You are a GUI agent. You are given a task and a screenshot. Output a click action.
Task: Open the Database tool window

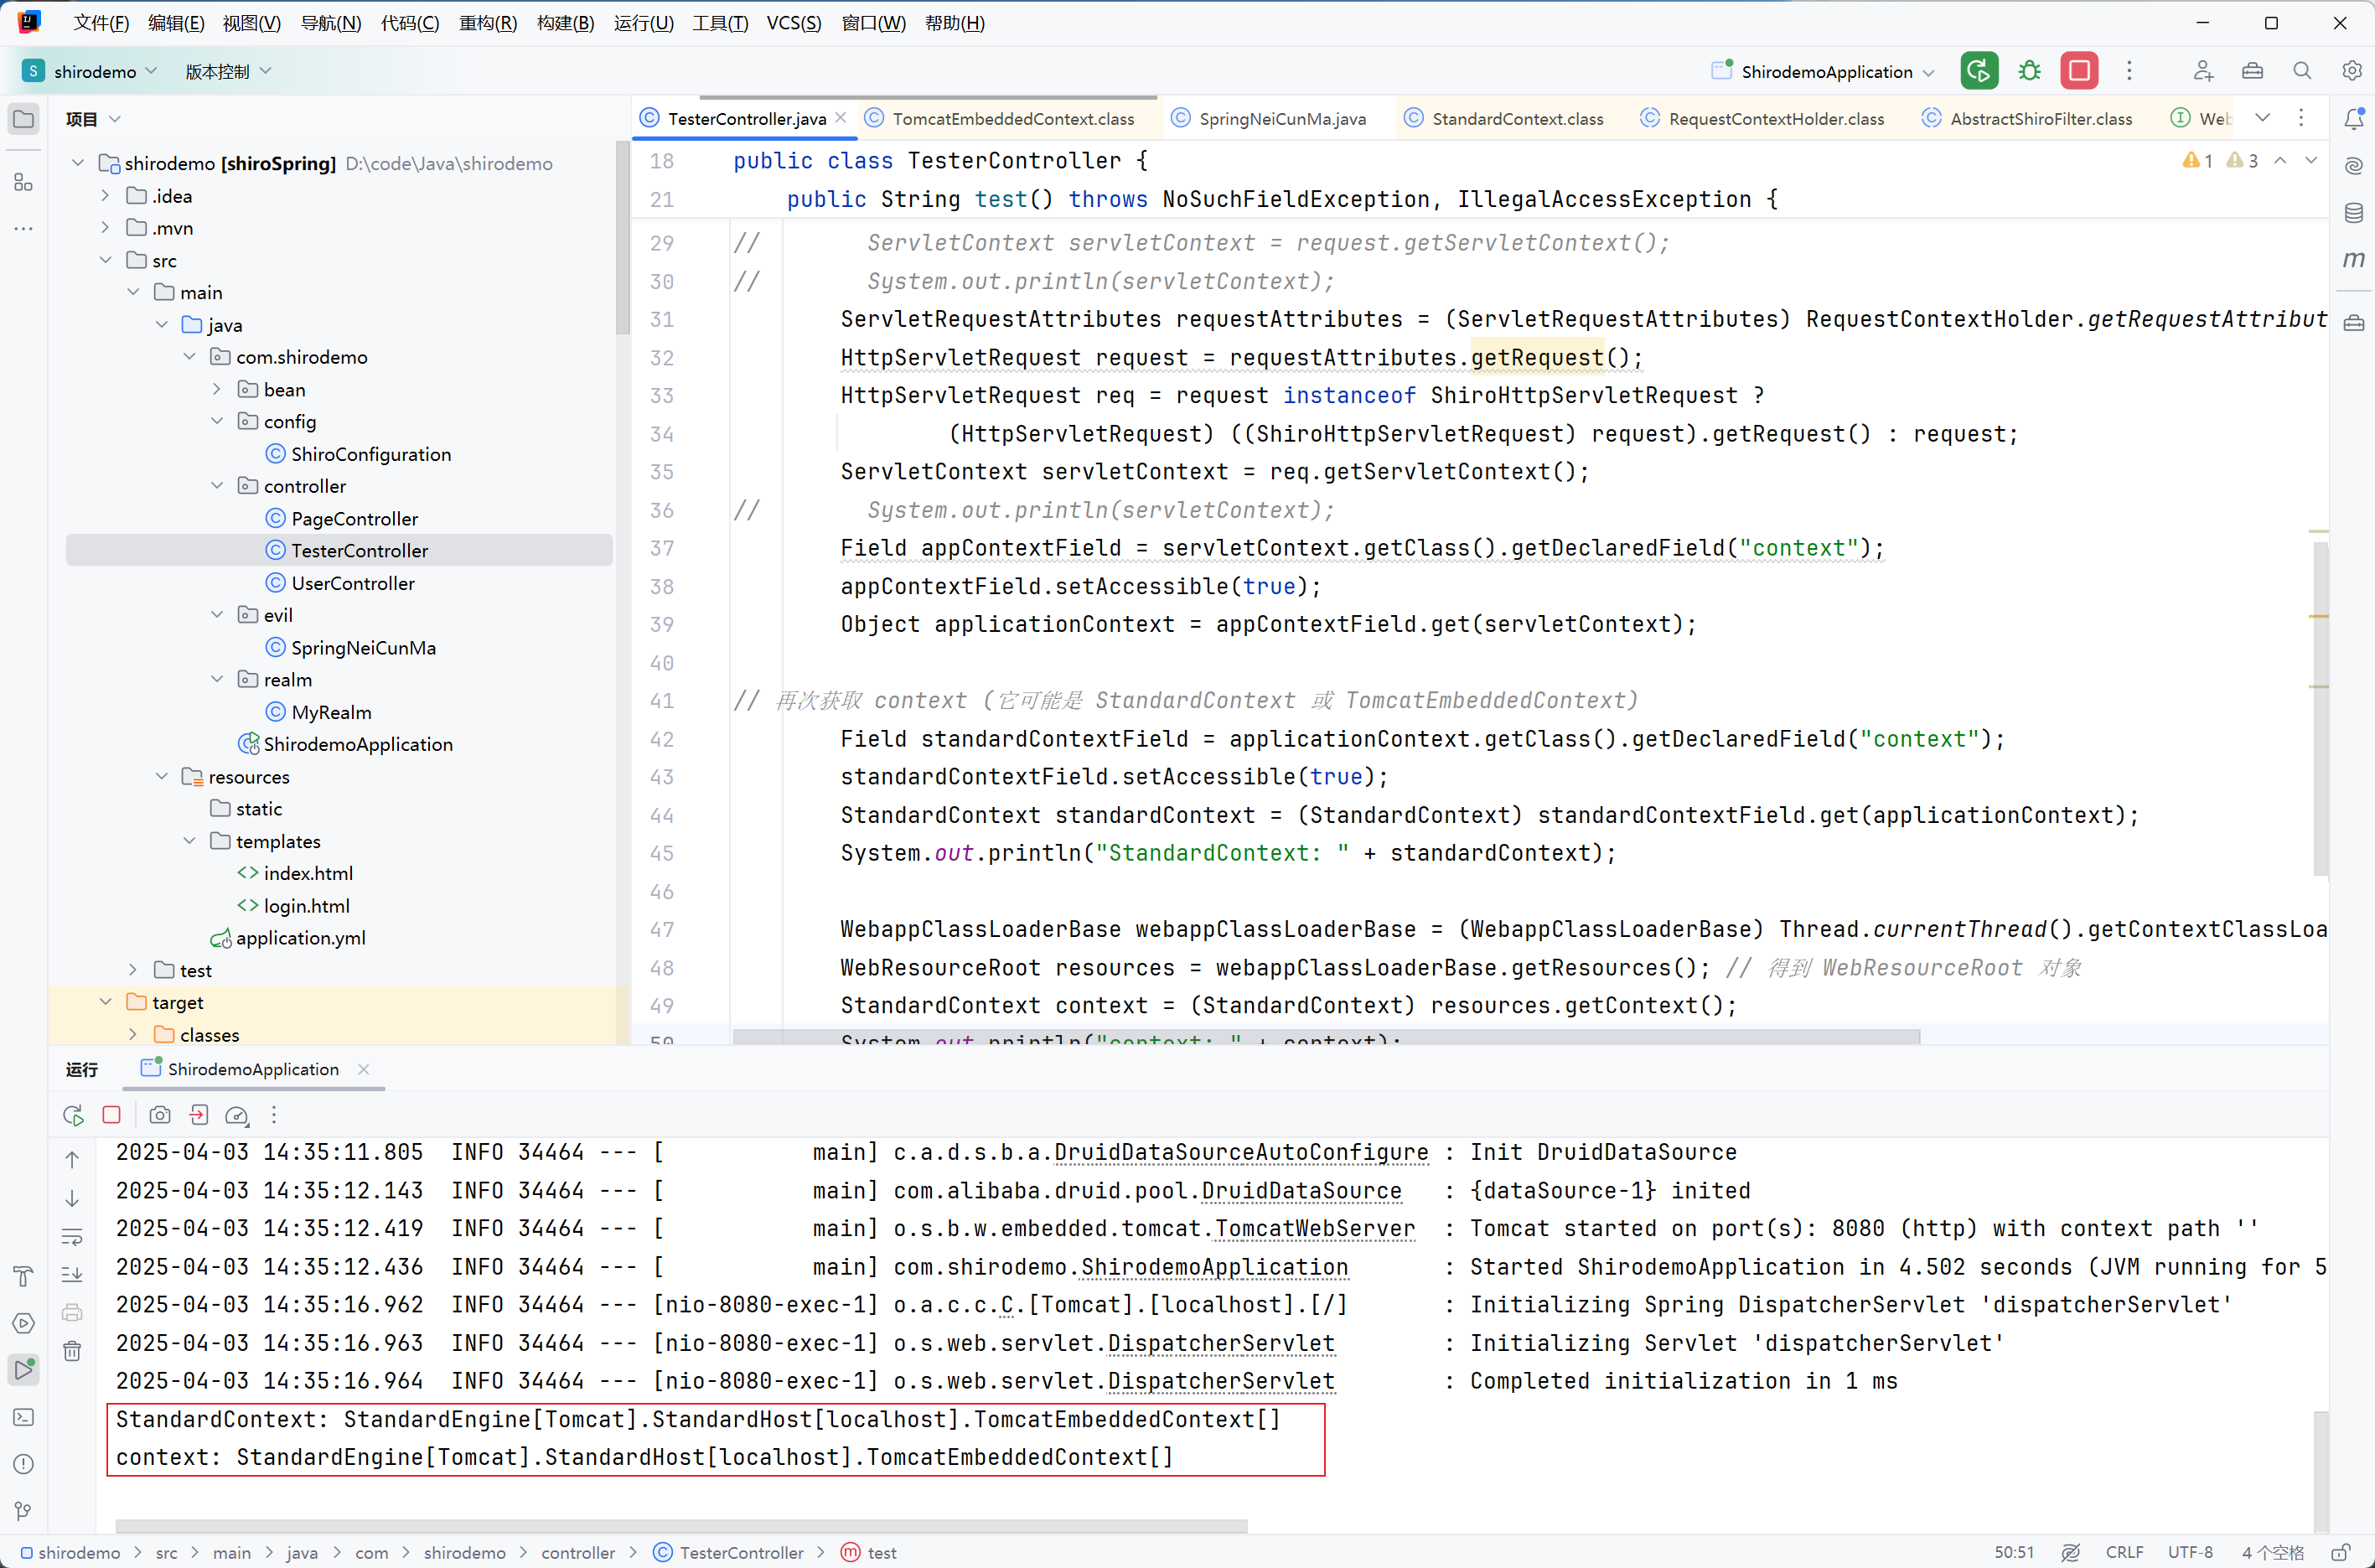point(2354,213)
